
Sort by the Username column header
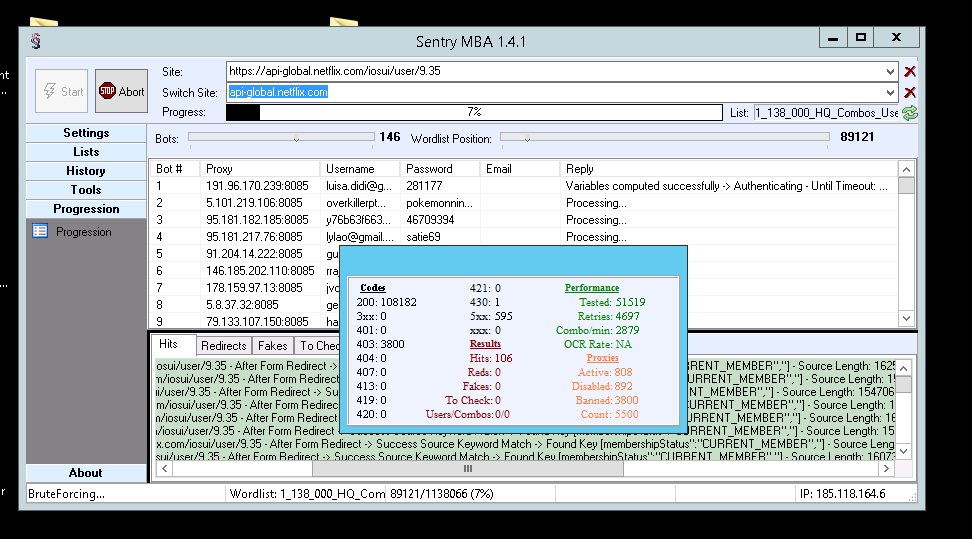(x=360, y=169)
